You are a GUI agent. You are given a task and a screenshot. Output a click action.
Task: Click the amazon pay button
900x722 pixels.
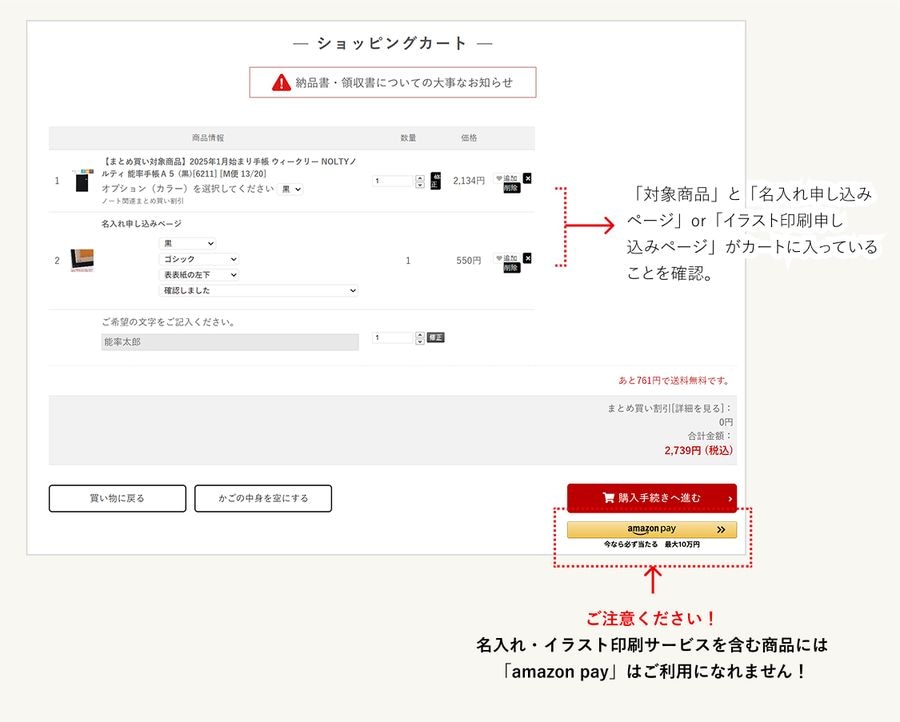point(651,530)
